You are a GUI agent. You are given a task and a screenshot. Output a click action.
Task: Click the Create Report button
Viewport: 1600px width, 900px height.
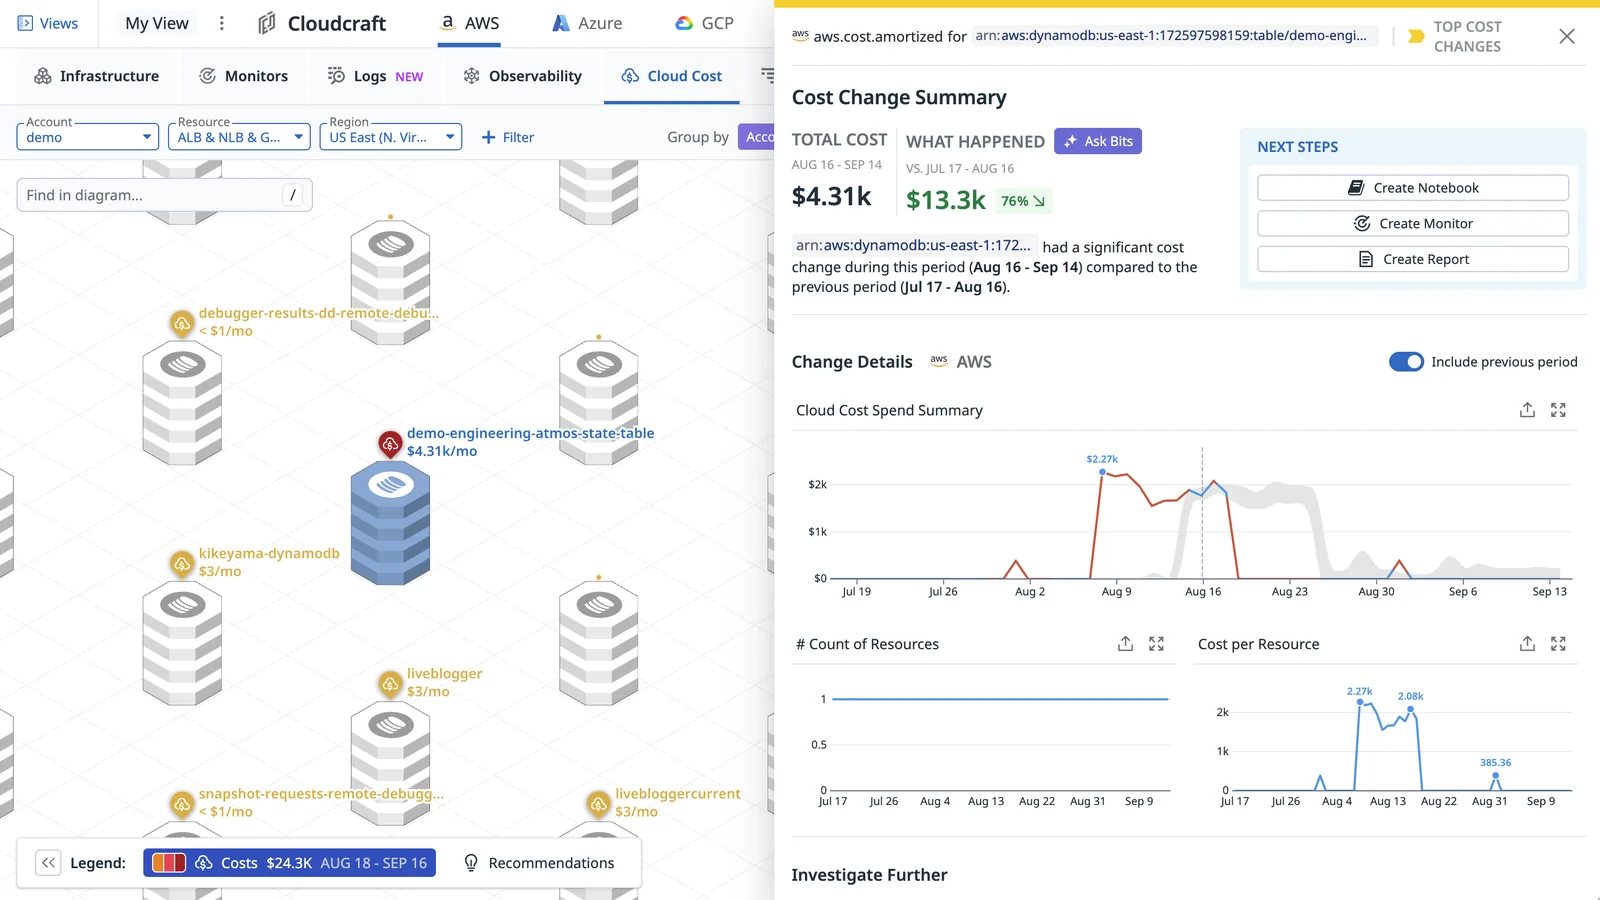tap(1413, 259)
